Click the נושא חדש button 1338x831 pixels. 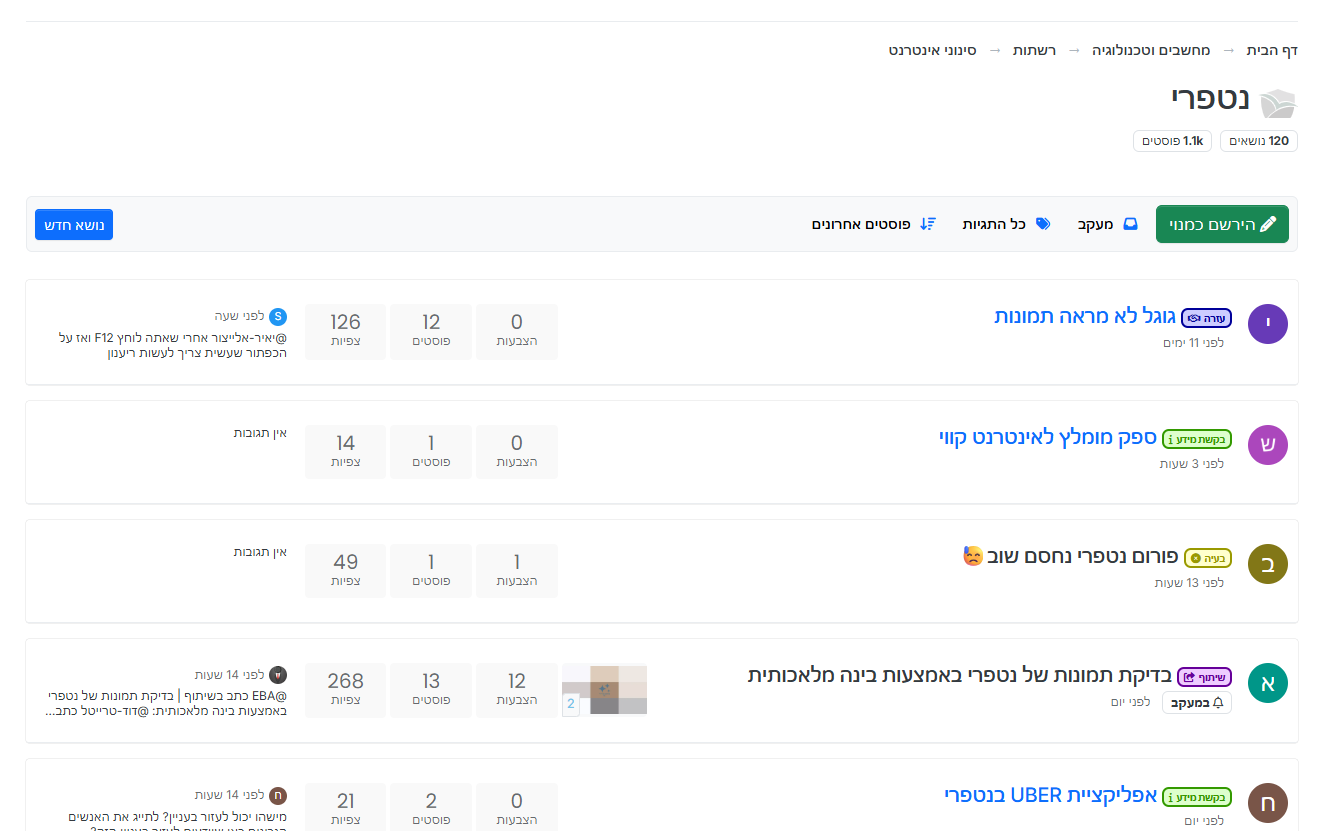coord(74,224)
